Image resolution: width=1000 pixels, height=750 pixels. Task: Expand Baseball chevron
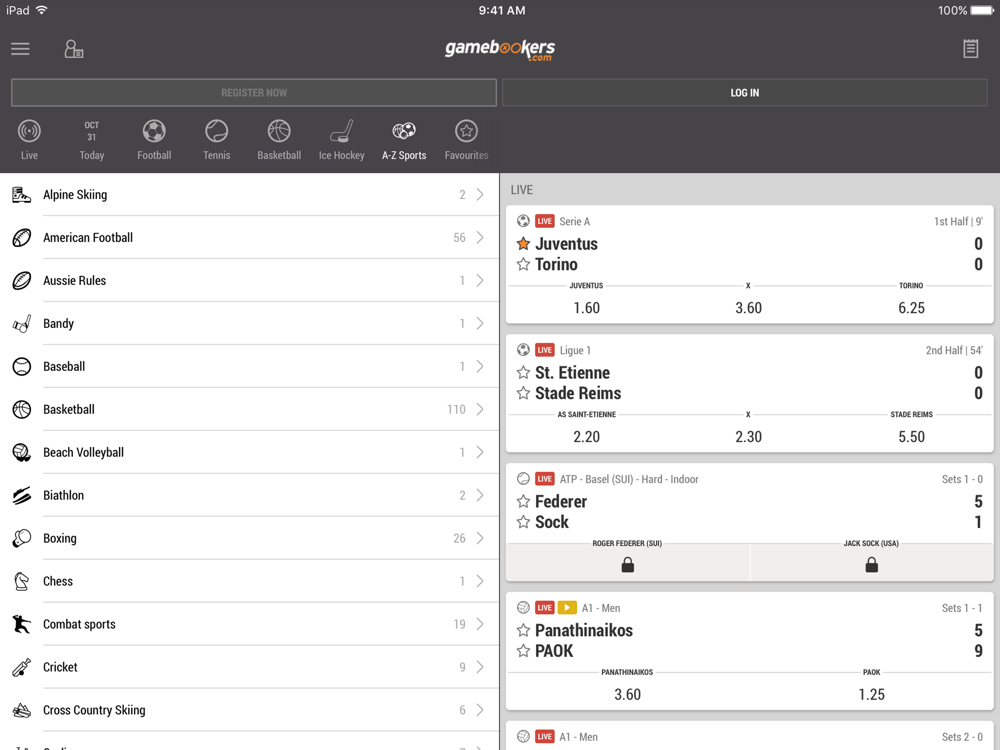pos(480,366)
